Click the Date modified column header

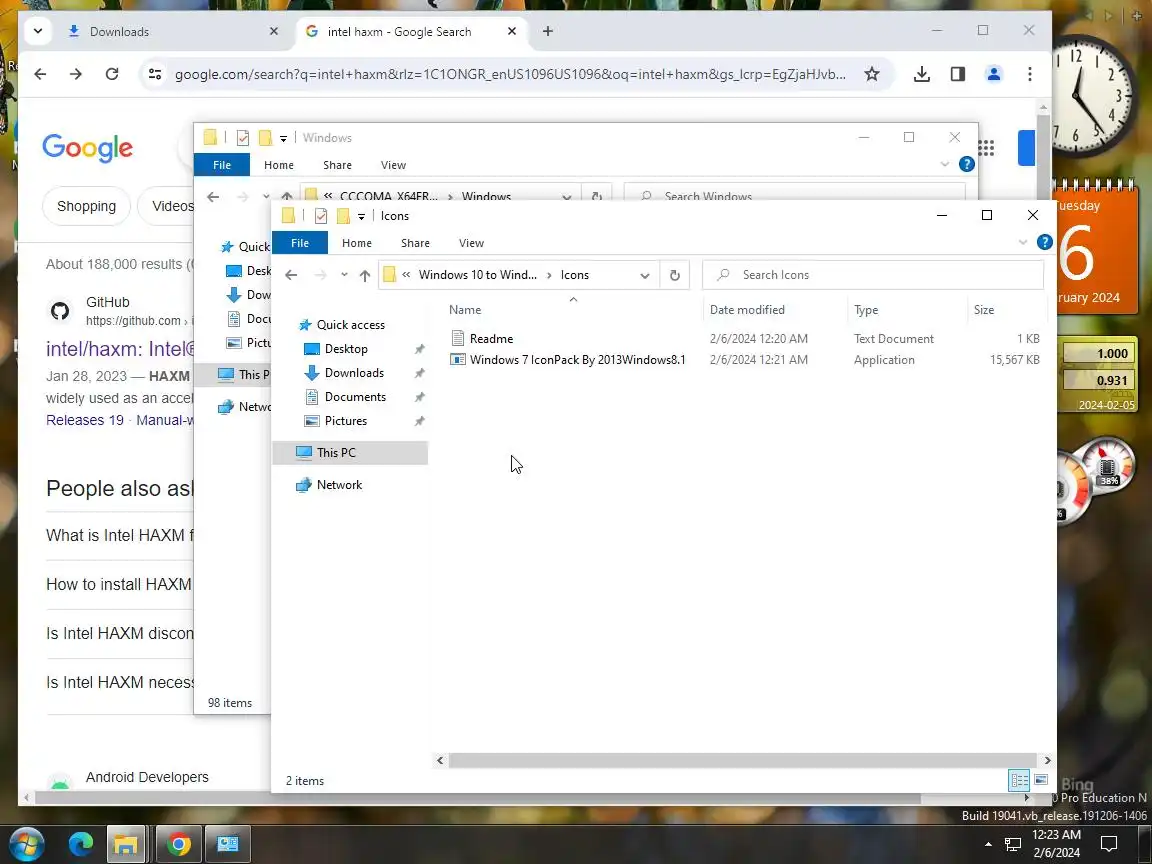point(747,310)
